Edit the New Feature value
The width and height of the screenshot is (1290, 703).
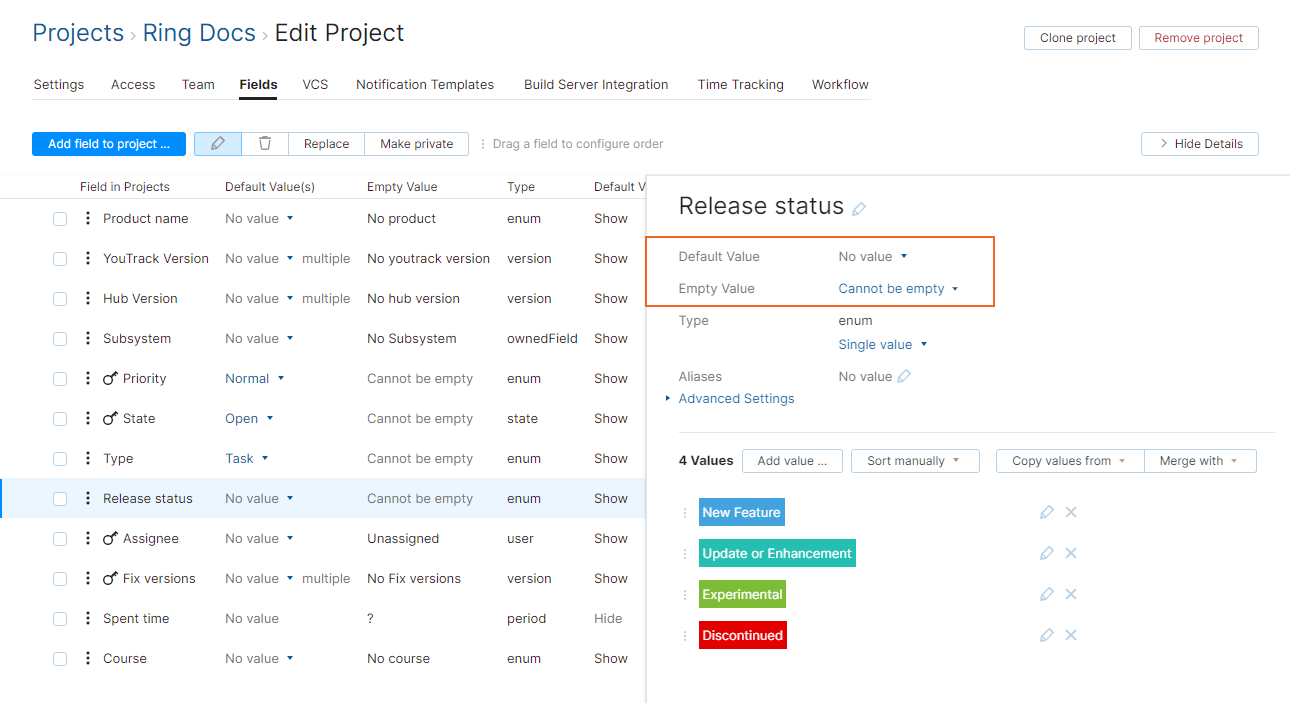click(1046, 512)
